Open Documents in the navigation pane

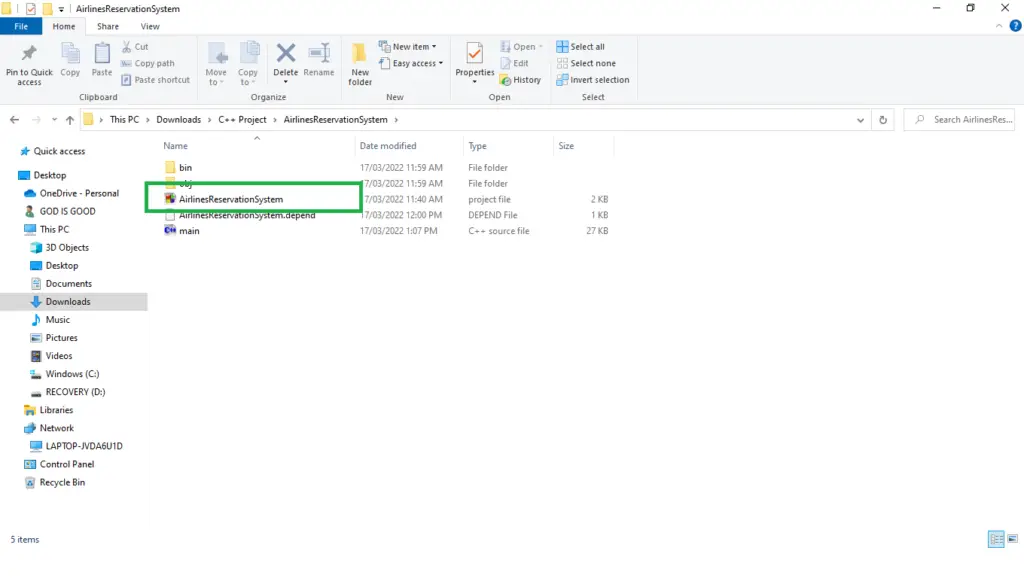[68, 284]
